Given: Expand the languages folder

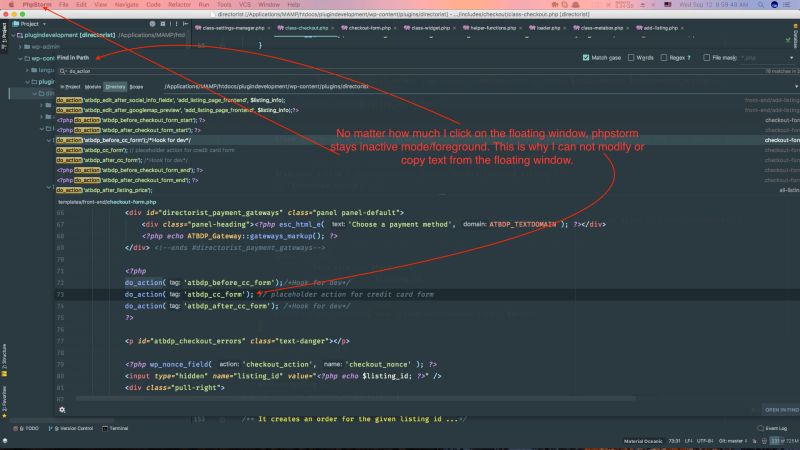Looking at the screenshot, I should tap(28, 70).
